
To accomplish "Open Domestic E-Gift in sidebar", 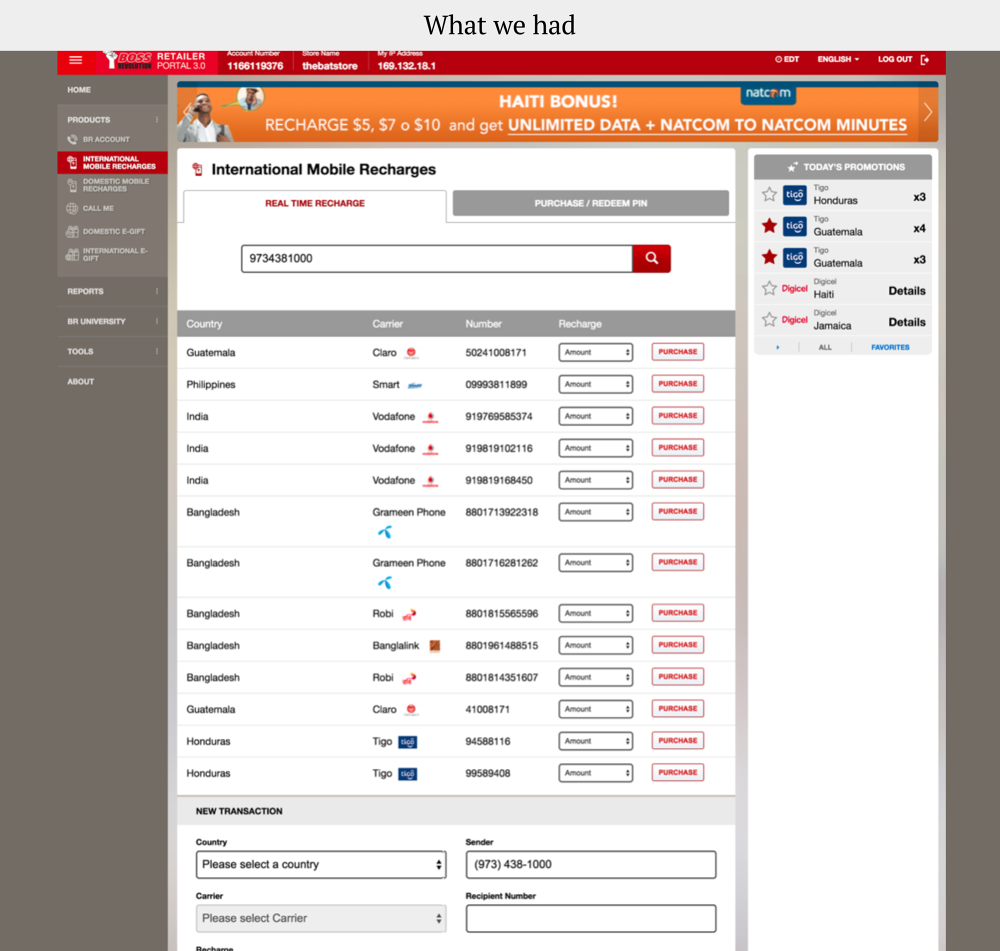I will click(x=113, y=231).
